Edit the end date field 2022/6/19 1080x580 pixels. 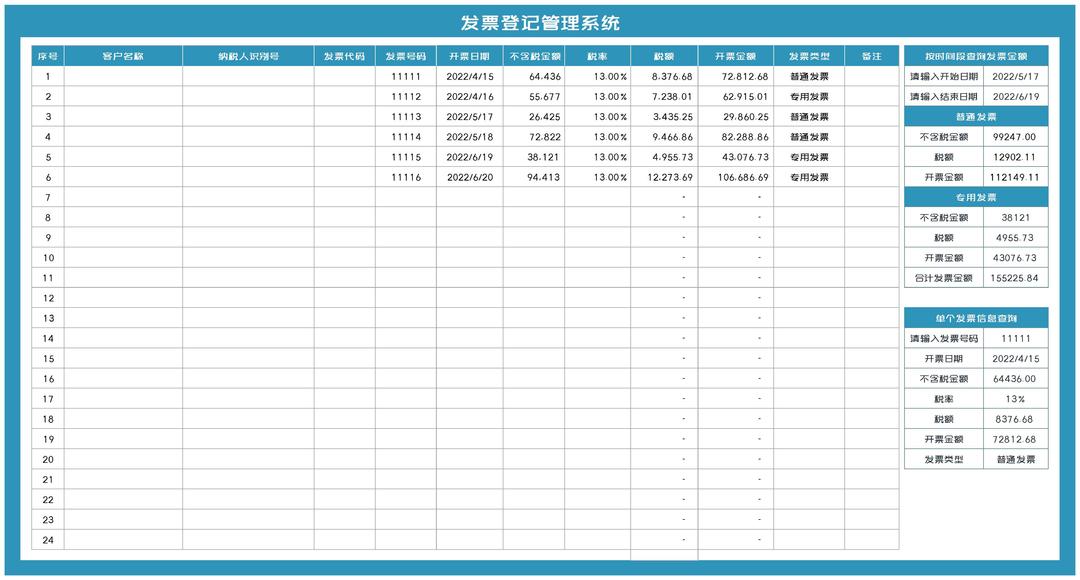click(x=1016, y=96)
